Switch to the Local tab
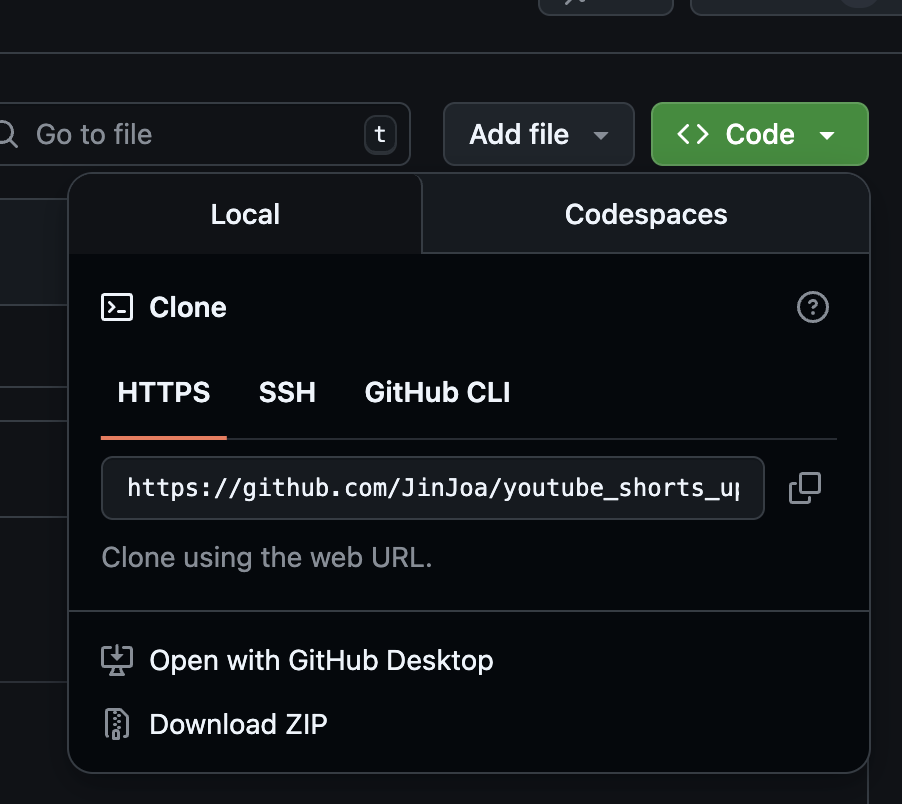Image resolution: width=902 pixels, height=804 pixels. click(245, 214)
